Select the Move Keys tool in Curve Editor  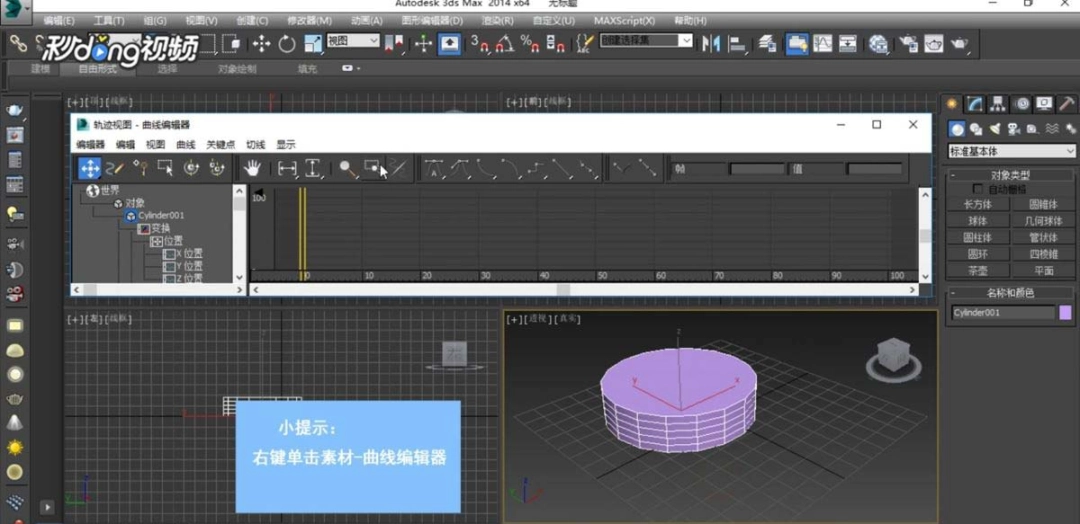pos(90,168)
